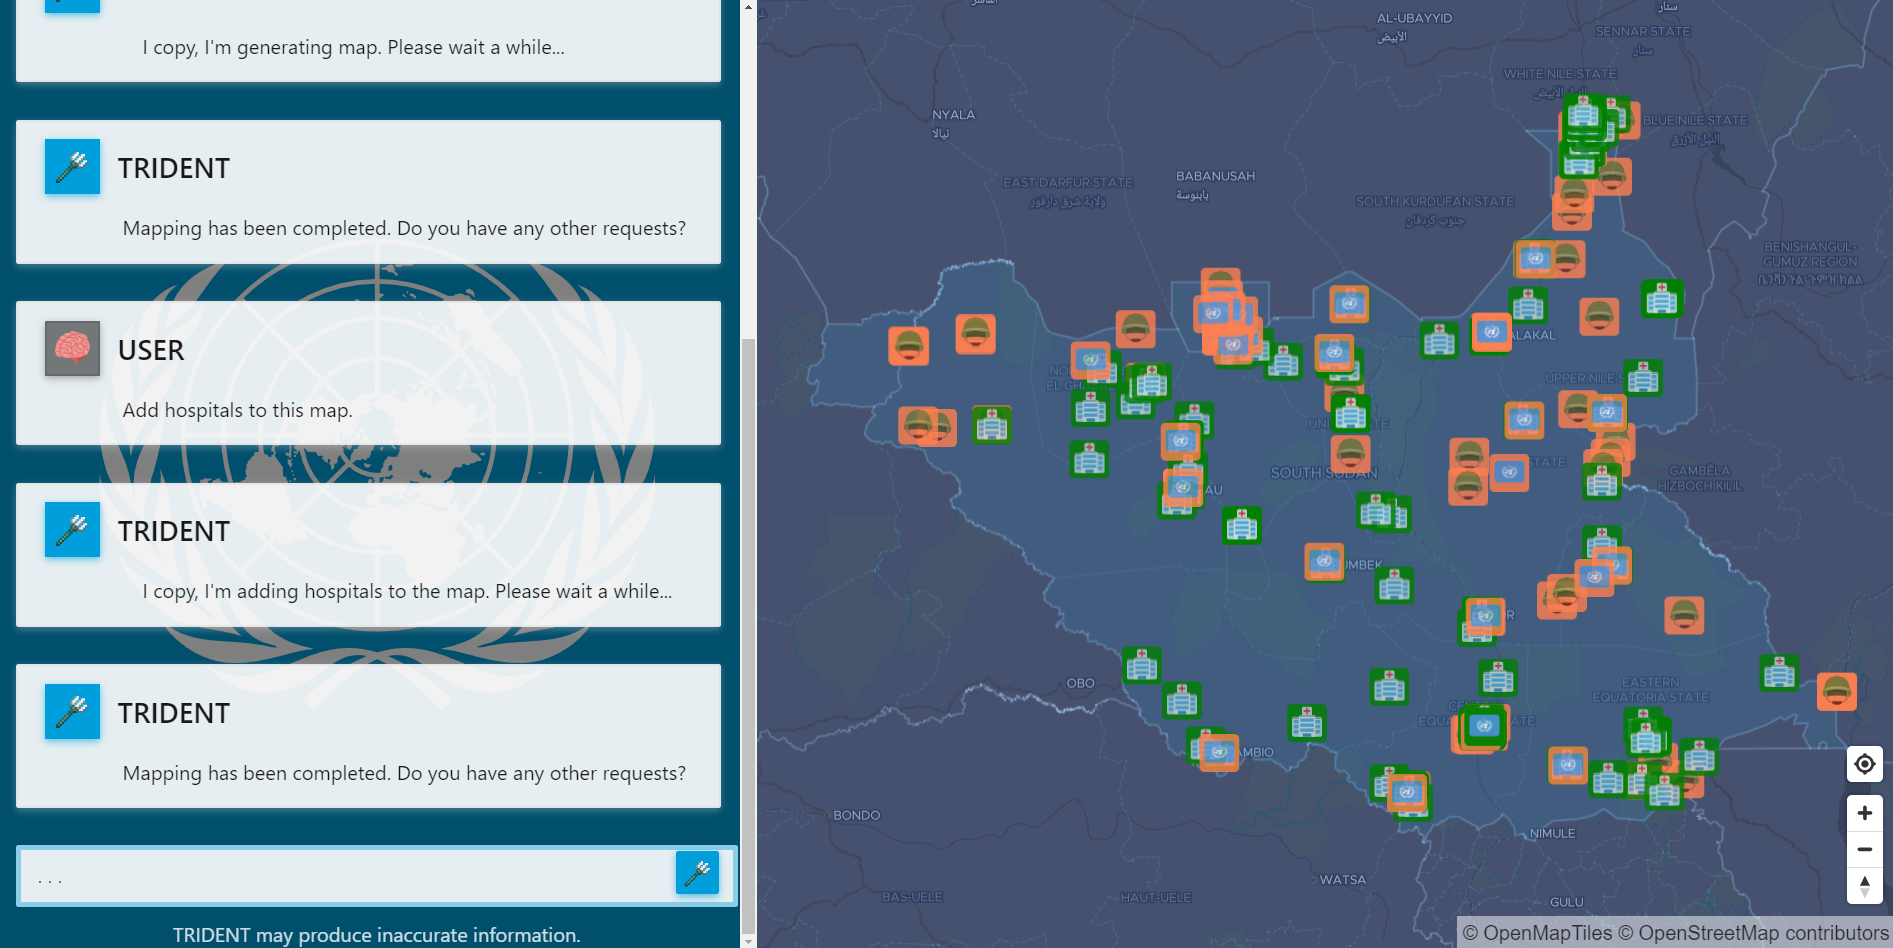Click the USER brain avatar icon
The image size is (1893, 948).
click(x=71, y=348)
